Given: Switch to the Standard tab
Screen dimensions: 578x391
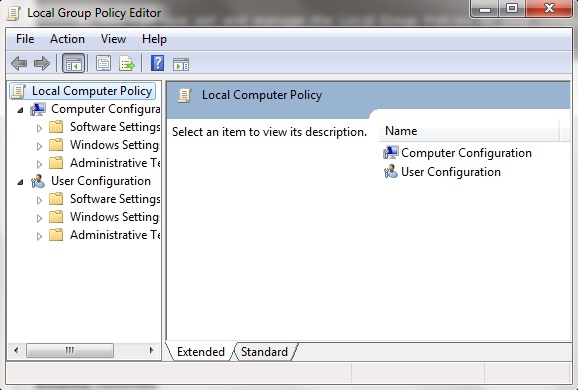Looking at the screenshot, I should 264,352.
